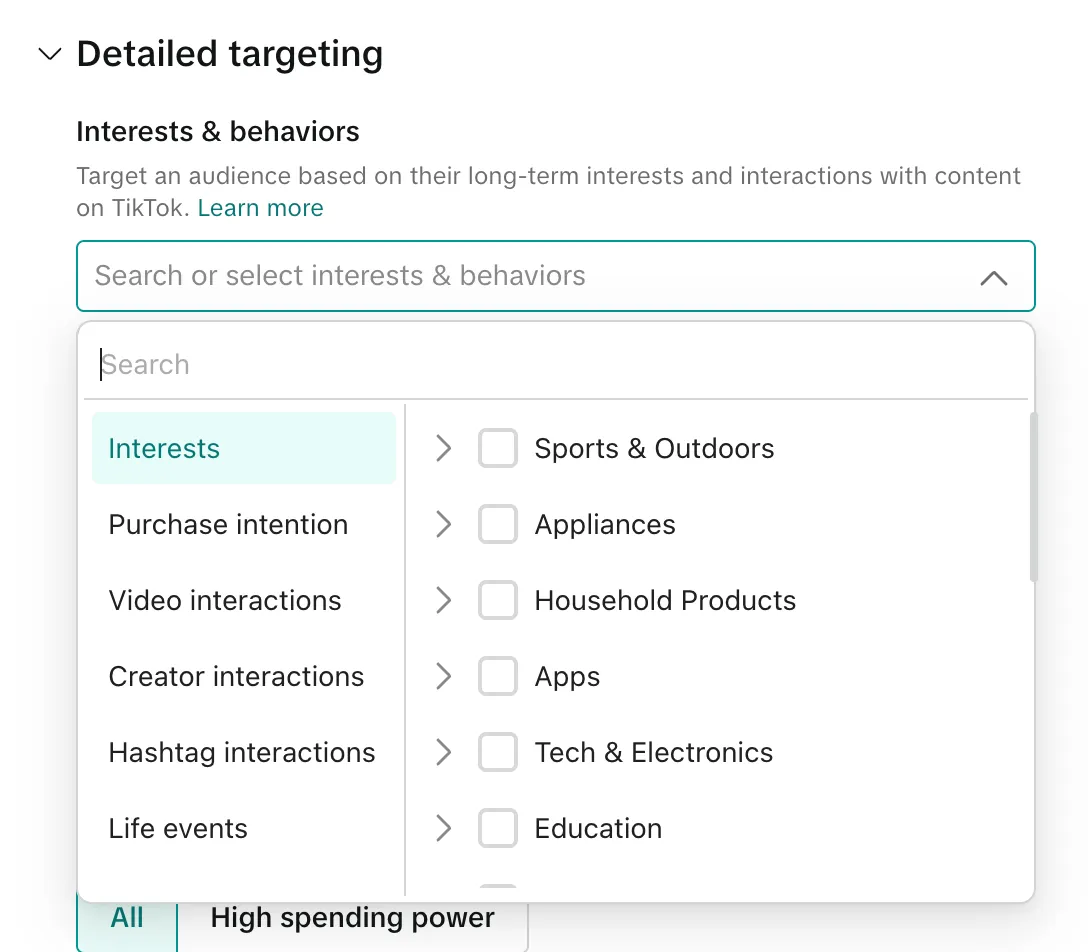The image size is (1088, 952).
Task: Expand Apps subcategories
Action: pos(444,677)
